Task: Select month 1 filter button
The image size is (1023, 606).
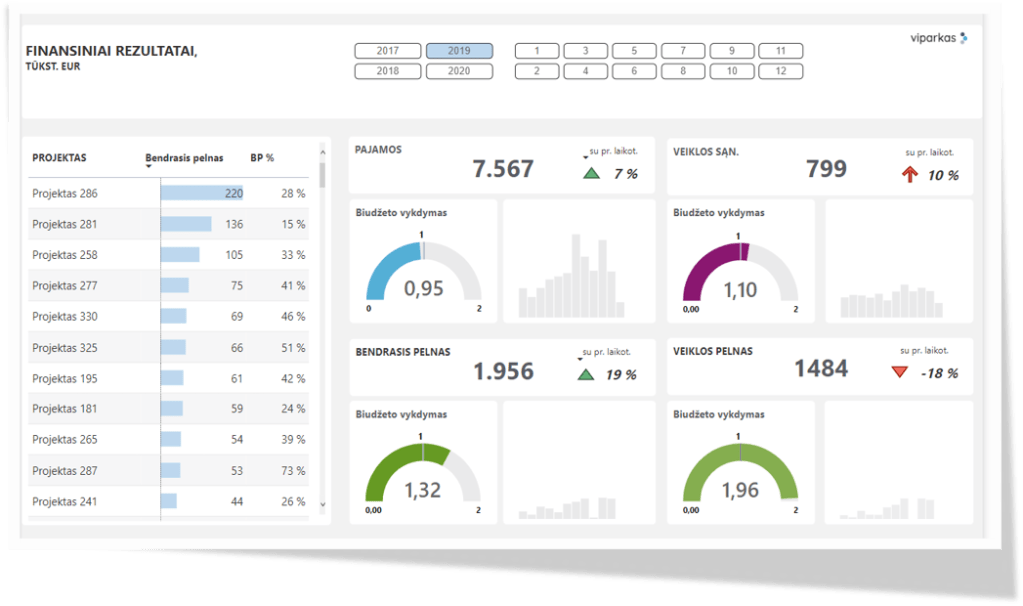Action: coord(537,51)
